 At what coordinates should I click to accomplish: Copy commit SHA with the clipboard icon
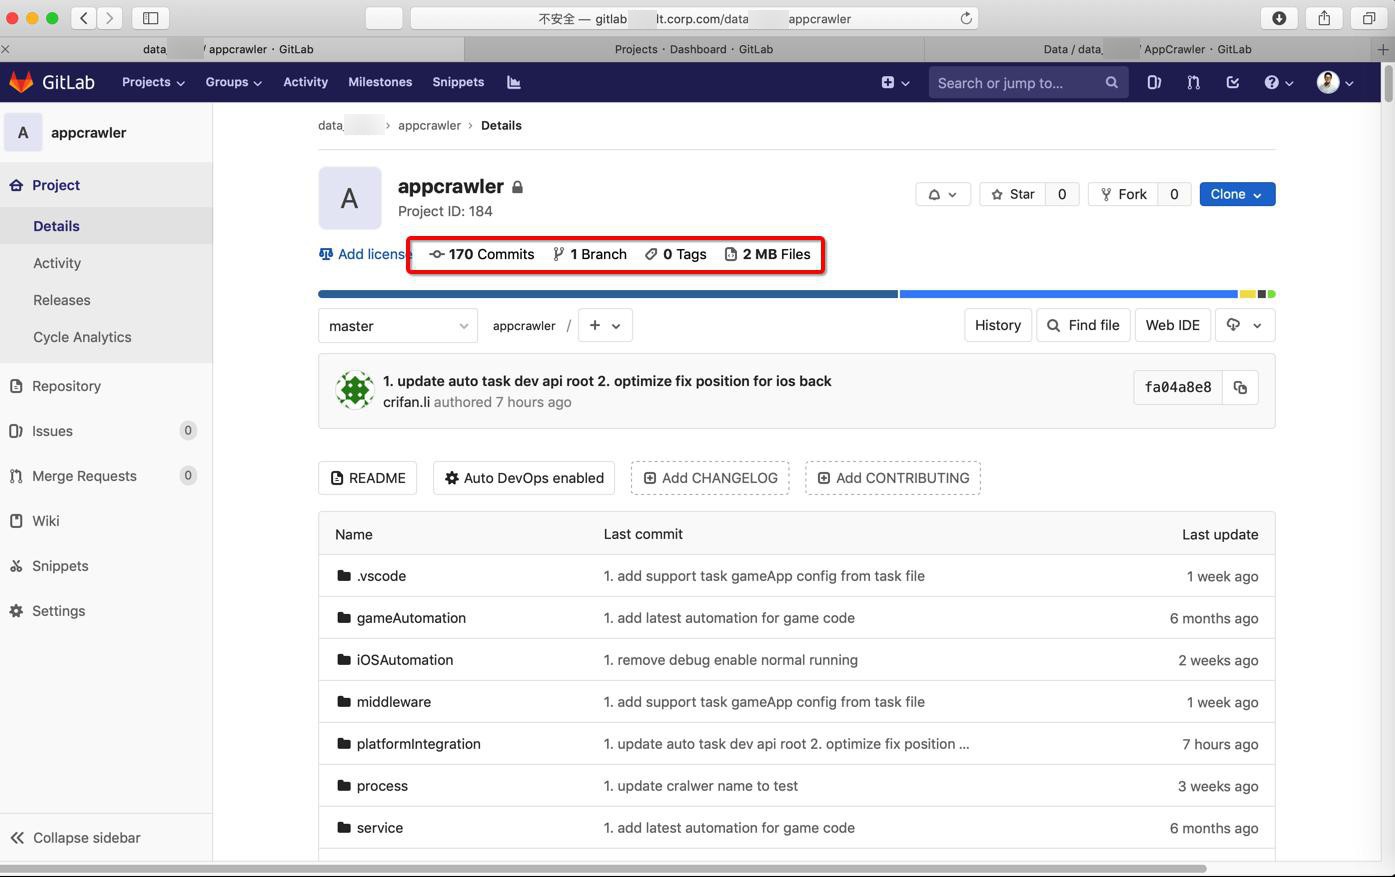[1240, 387]
